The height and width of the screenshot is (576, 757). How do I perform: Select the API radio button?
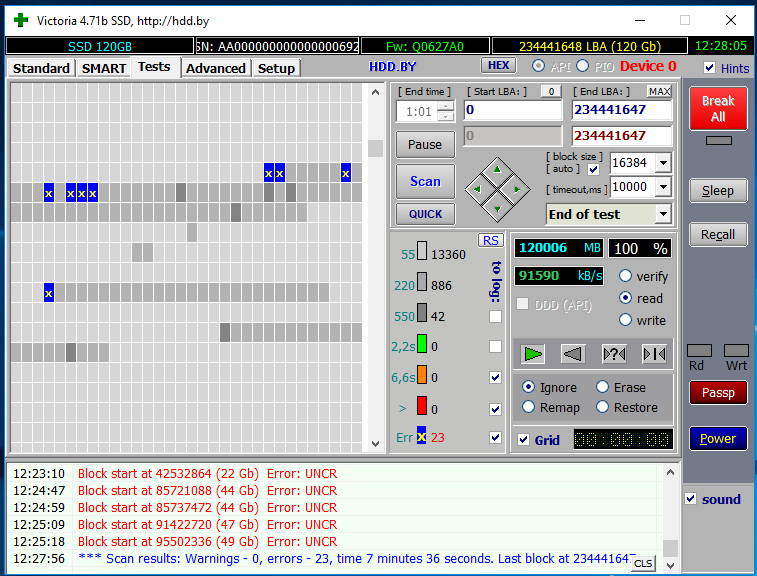[538, 66]
